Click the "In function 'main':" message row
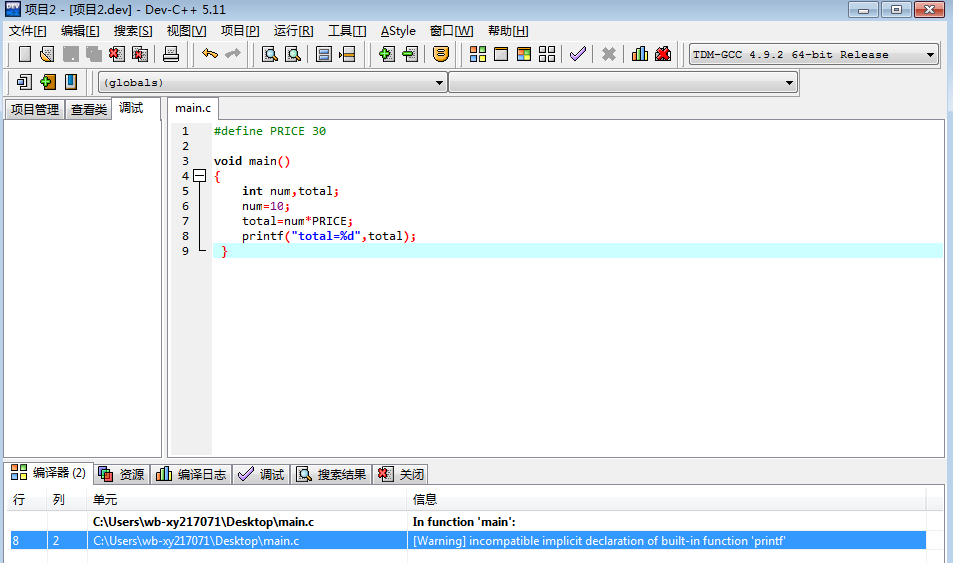 [468, 522]
